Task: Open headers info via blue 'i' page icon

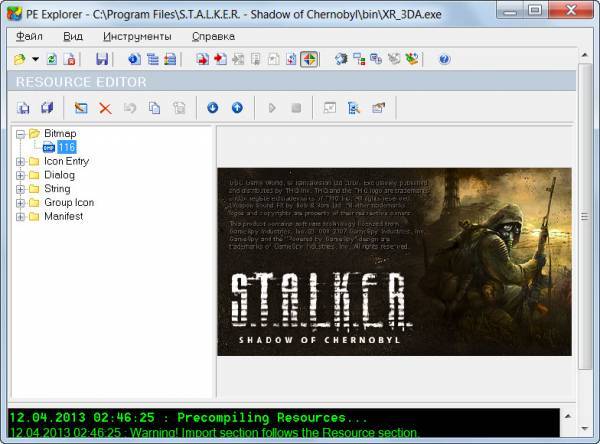Action: pos(134,59)
